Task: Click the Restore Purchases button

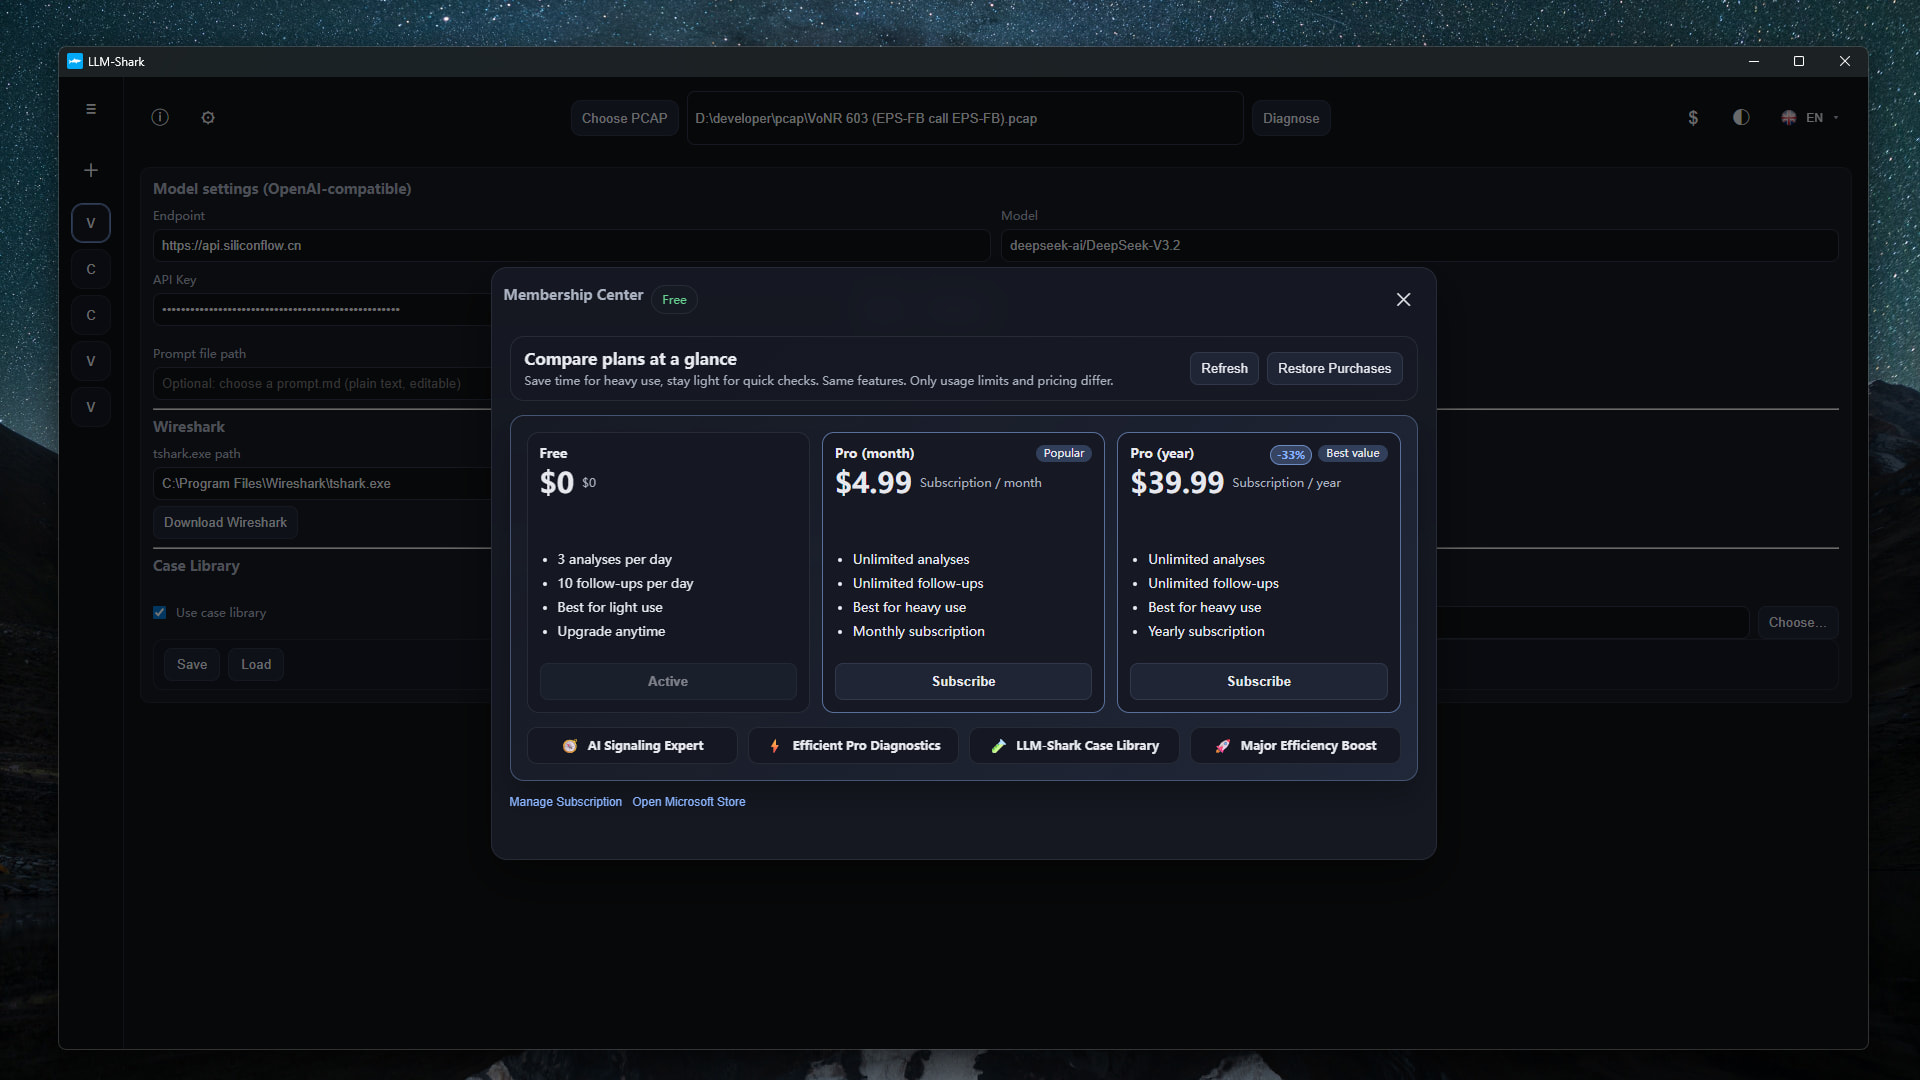Action: pyautogui.click(x=1334, y=369)
